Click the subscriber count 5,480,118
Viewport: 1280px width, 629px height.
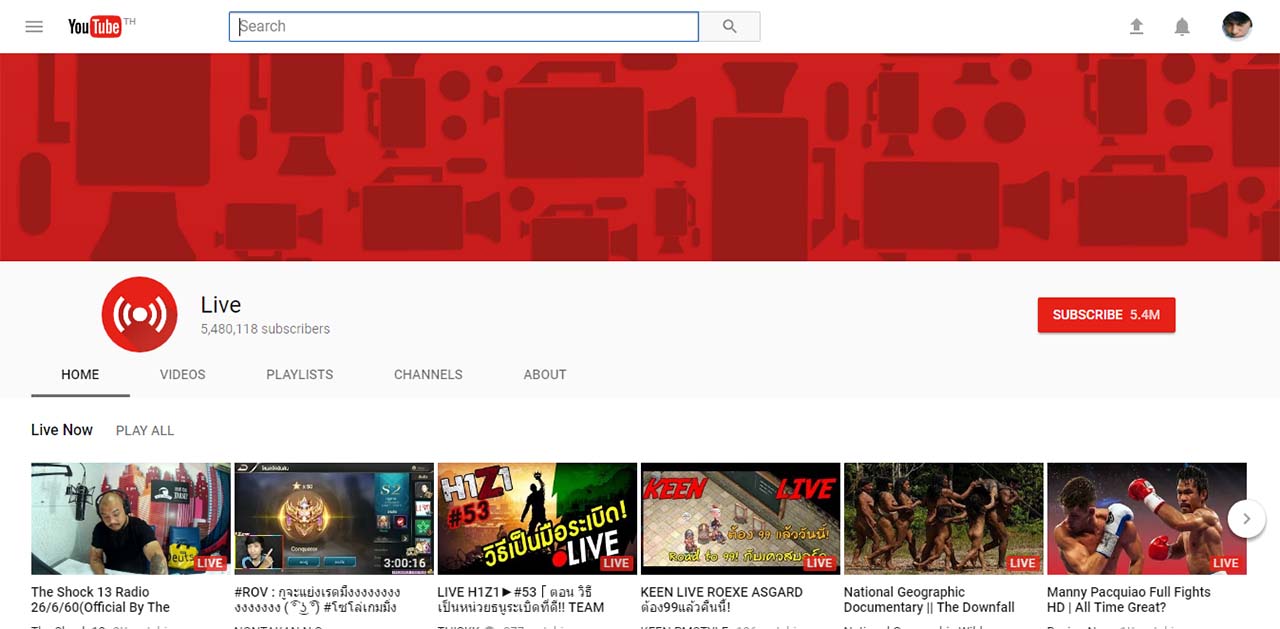264,328
